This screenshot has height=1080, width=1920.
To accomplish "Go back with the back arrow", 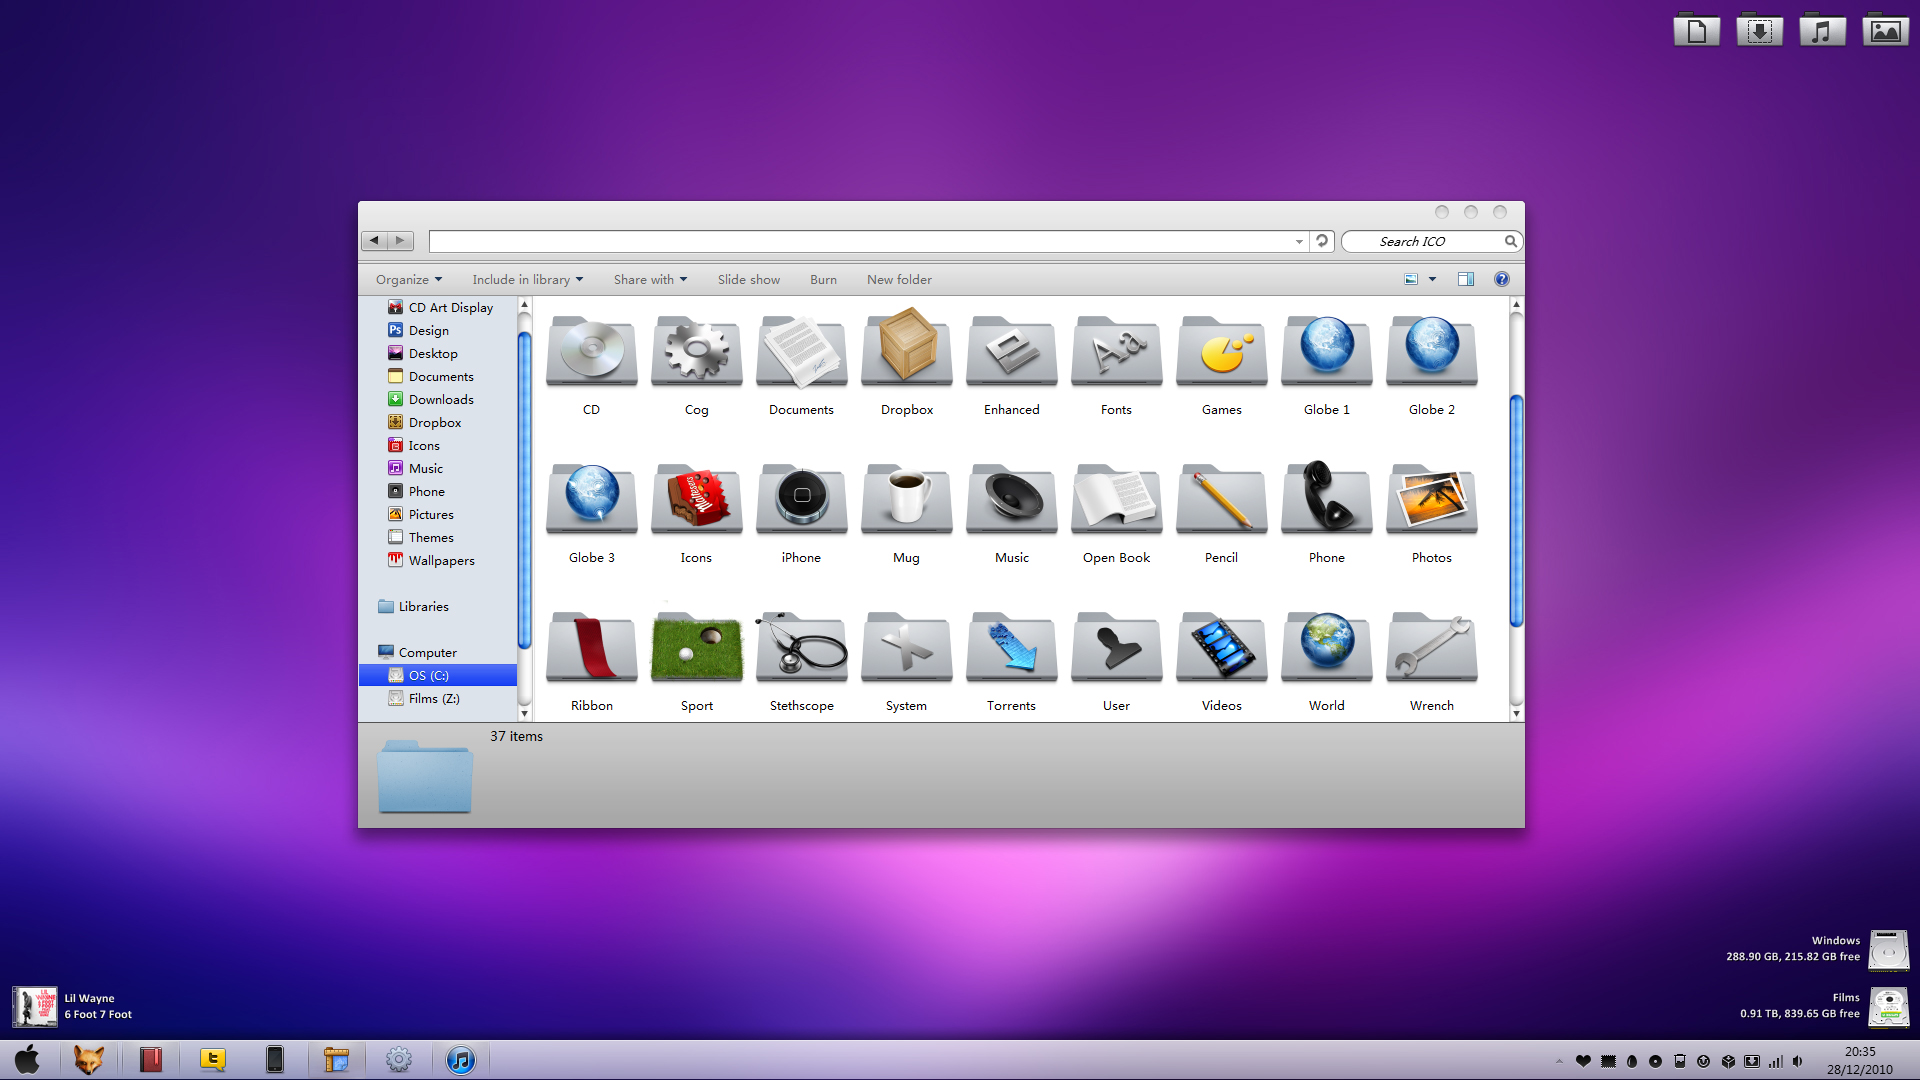I will tap(374, 240).
